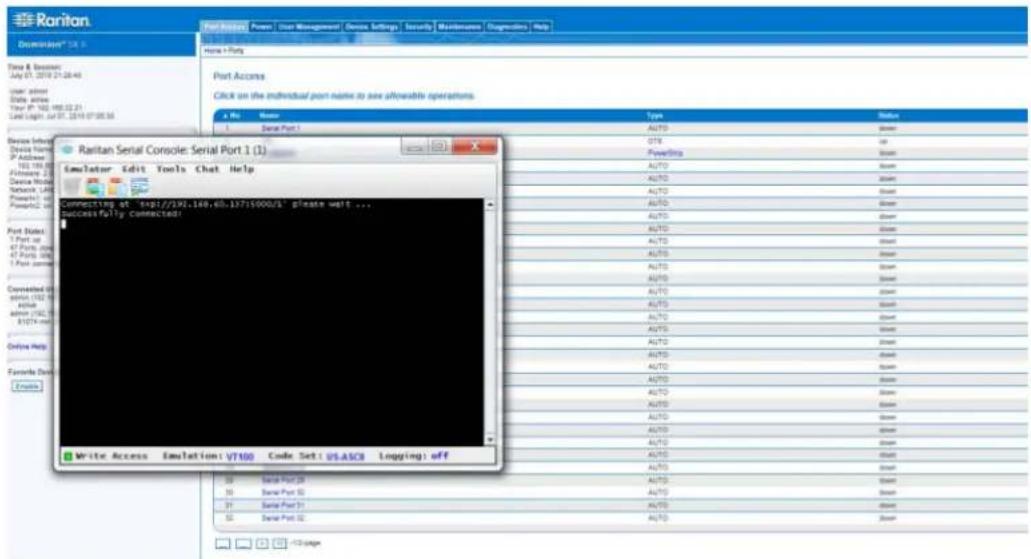Click the DTE type cell

pyautogui.click(x=655, y=141)
